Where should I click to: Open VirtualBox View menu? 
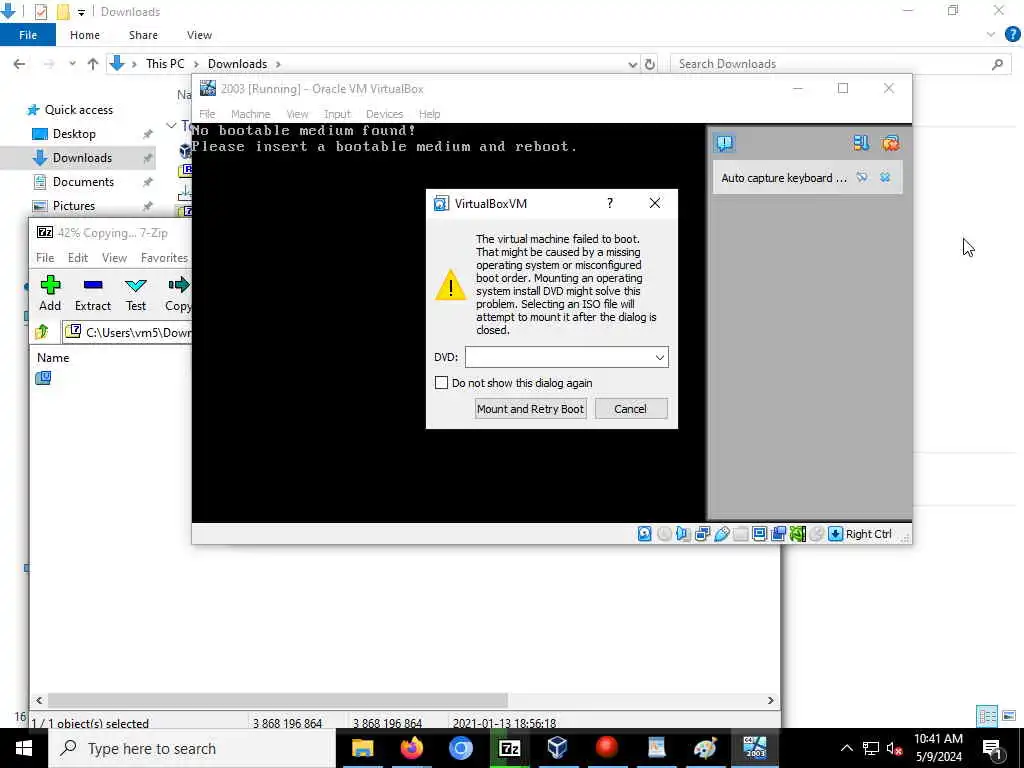(x=297, y=114)
